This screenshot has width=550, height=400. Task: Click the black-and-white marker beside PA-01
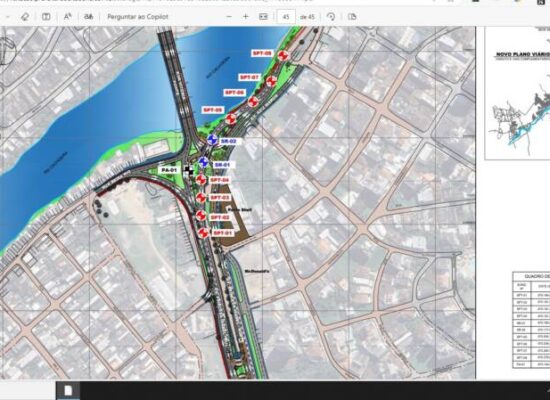pyautogui.click(x=189, y=171)
